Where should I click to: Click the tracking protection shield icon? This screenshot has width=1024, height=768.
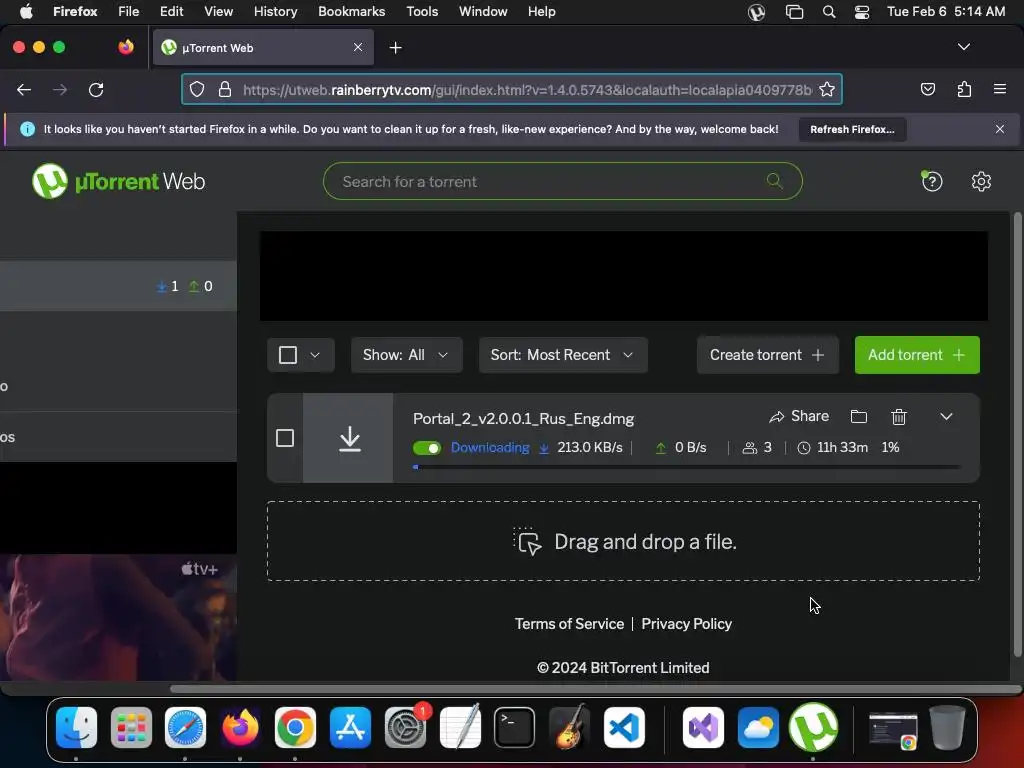[x=197, y=89]
